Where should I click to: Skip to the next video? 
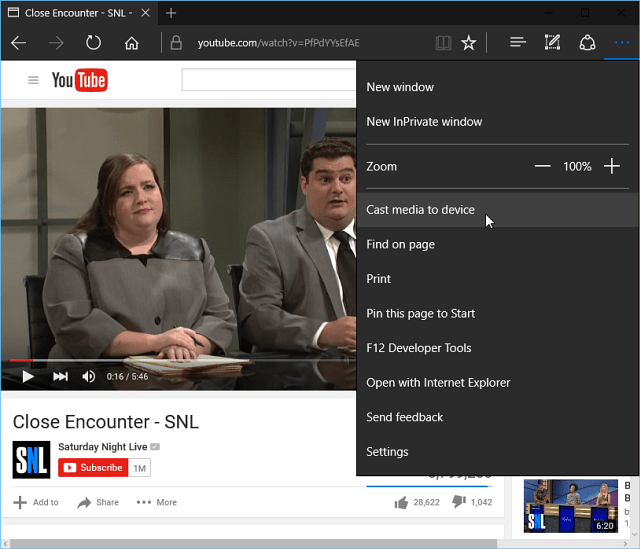pos(60,376)
